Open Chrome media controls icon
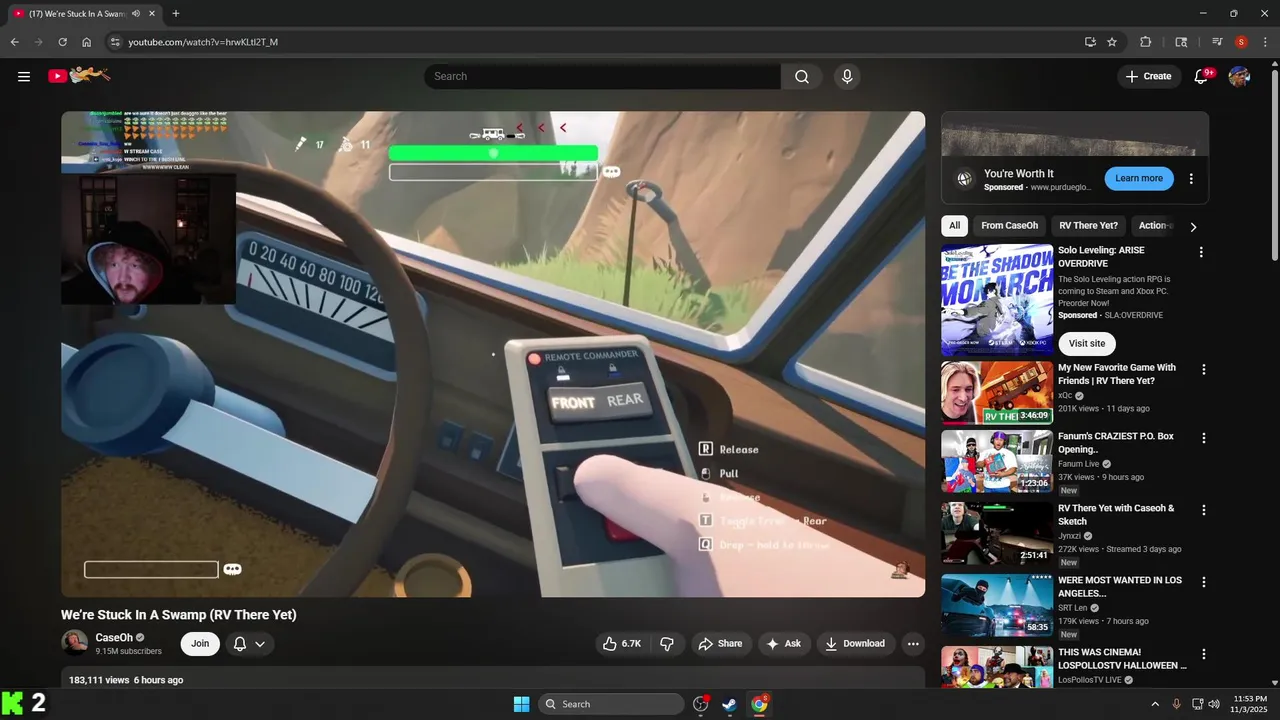The image size is (1280, 720). coord(1217,42)
